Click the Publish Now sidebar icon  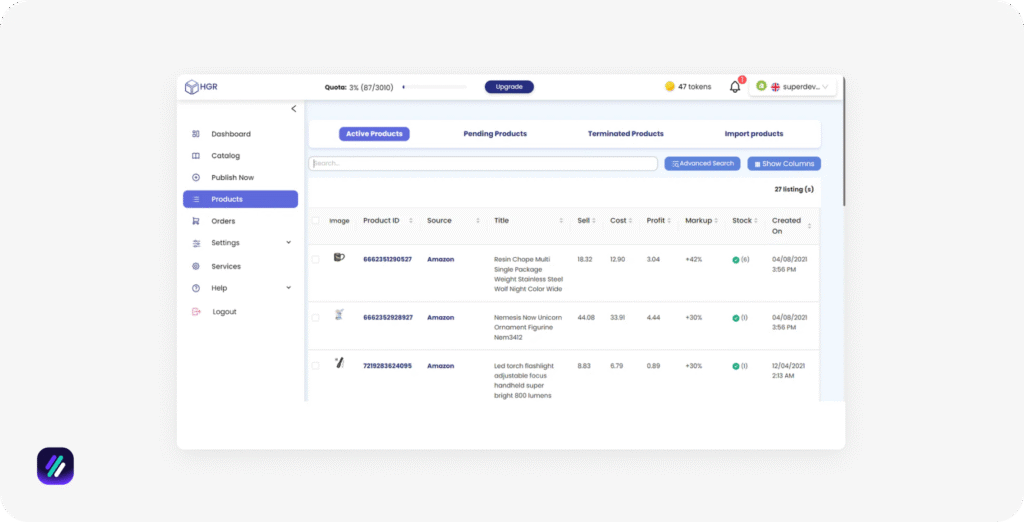[x=196, y=178]
